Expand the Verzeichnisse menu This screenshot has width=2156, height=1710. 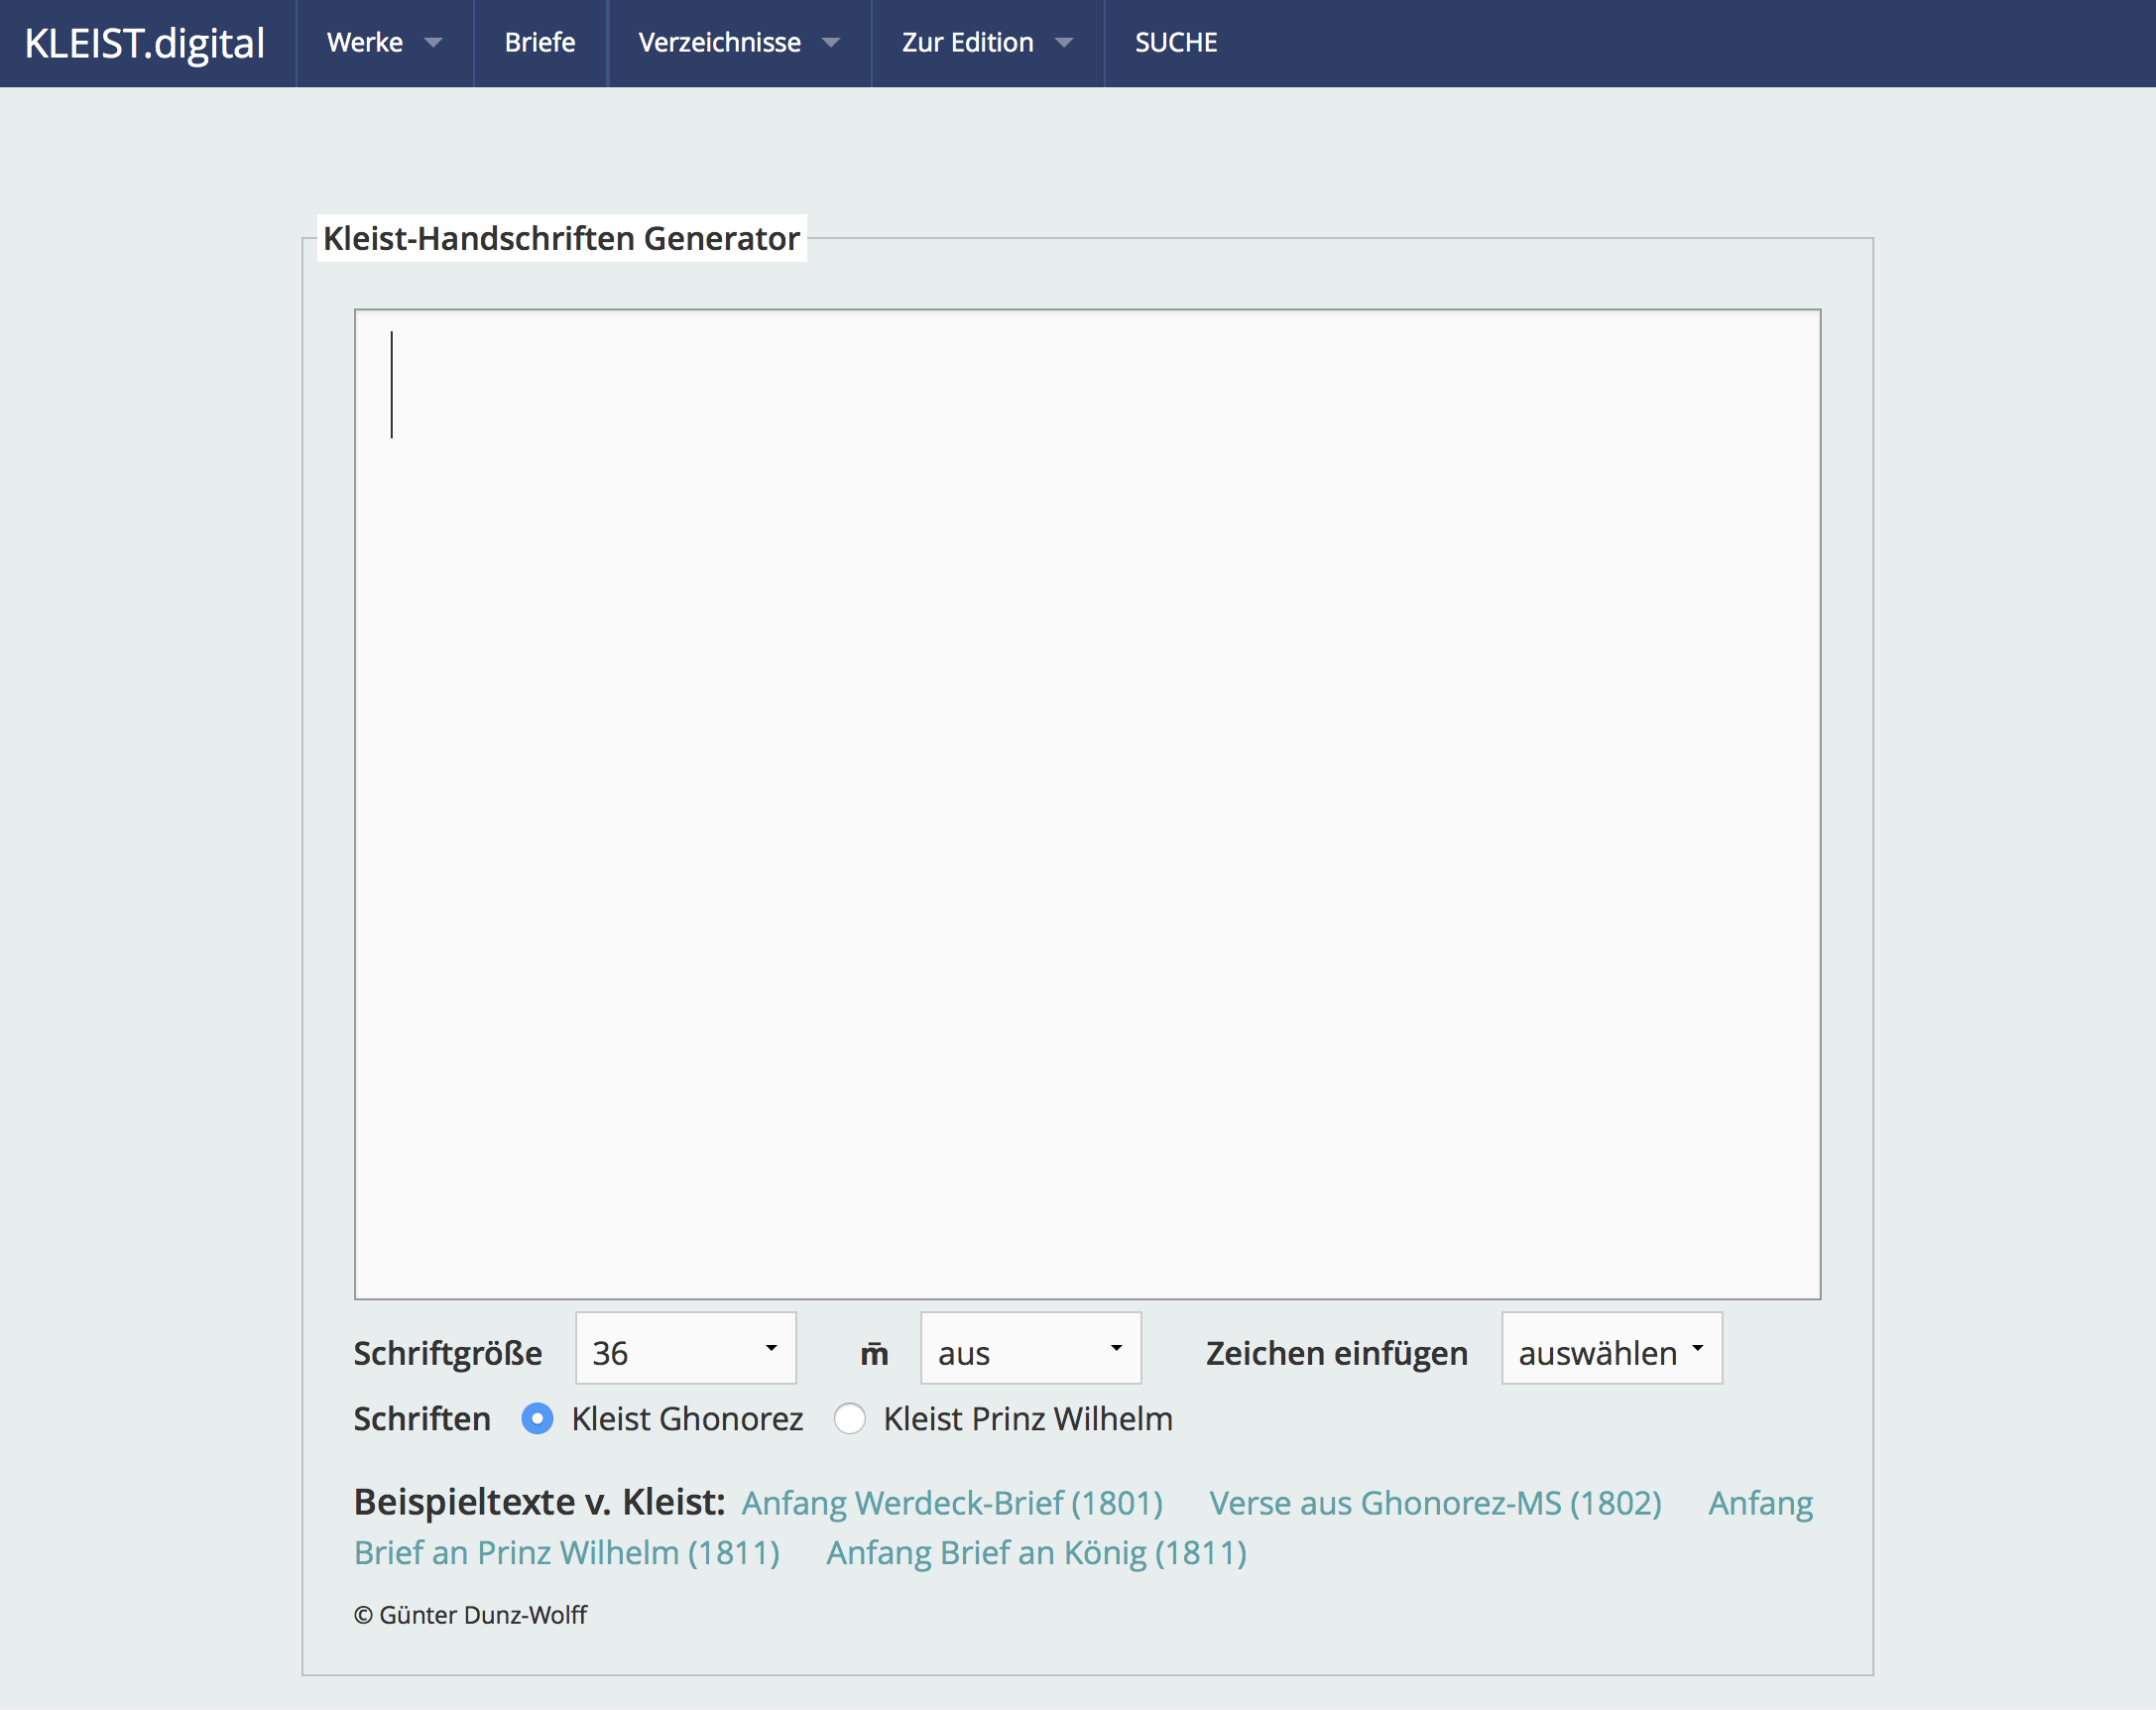pos(719,43)
